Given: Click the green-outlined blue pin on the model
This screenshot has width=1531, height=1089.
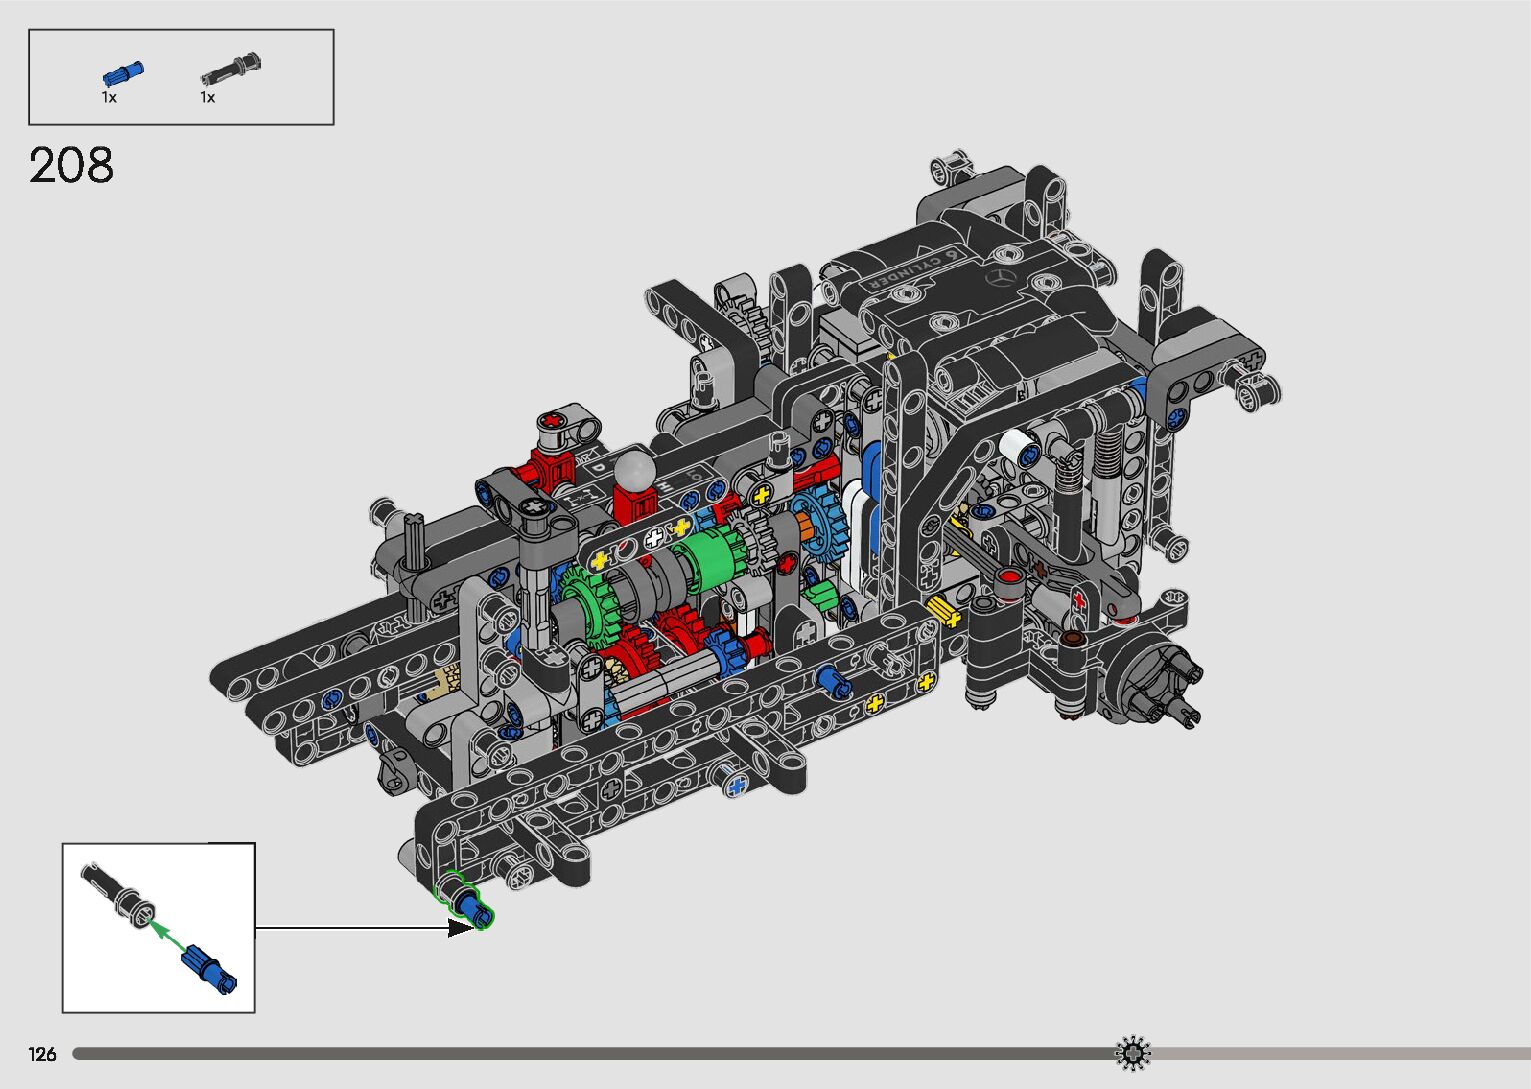Looking at the screenshot, I should 468,900.
